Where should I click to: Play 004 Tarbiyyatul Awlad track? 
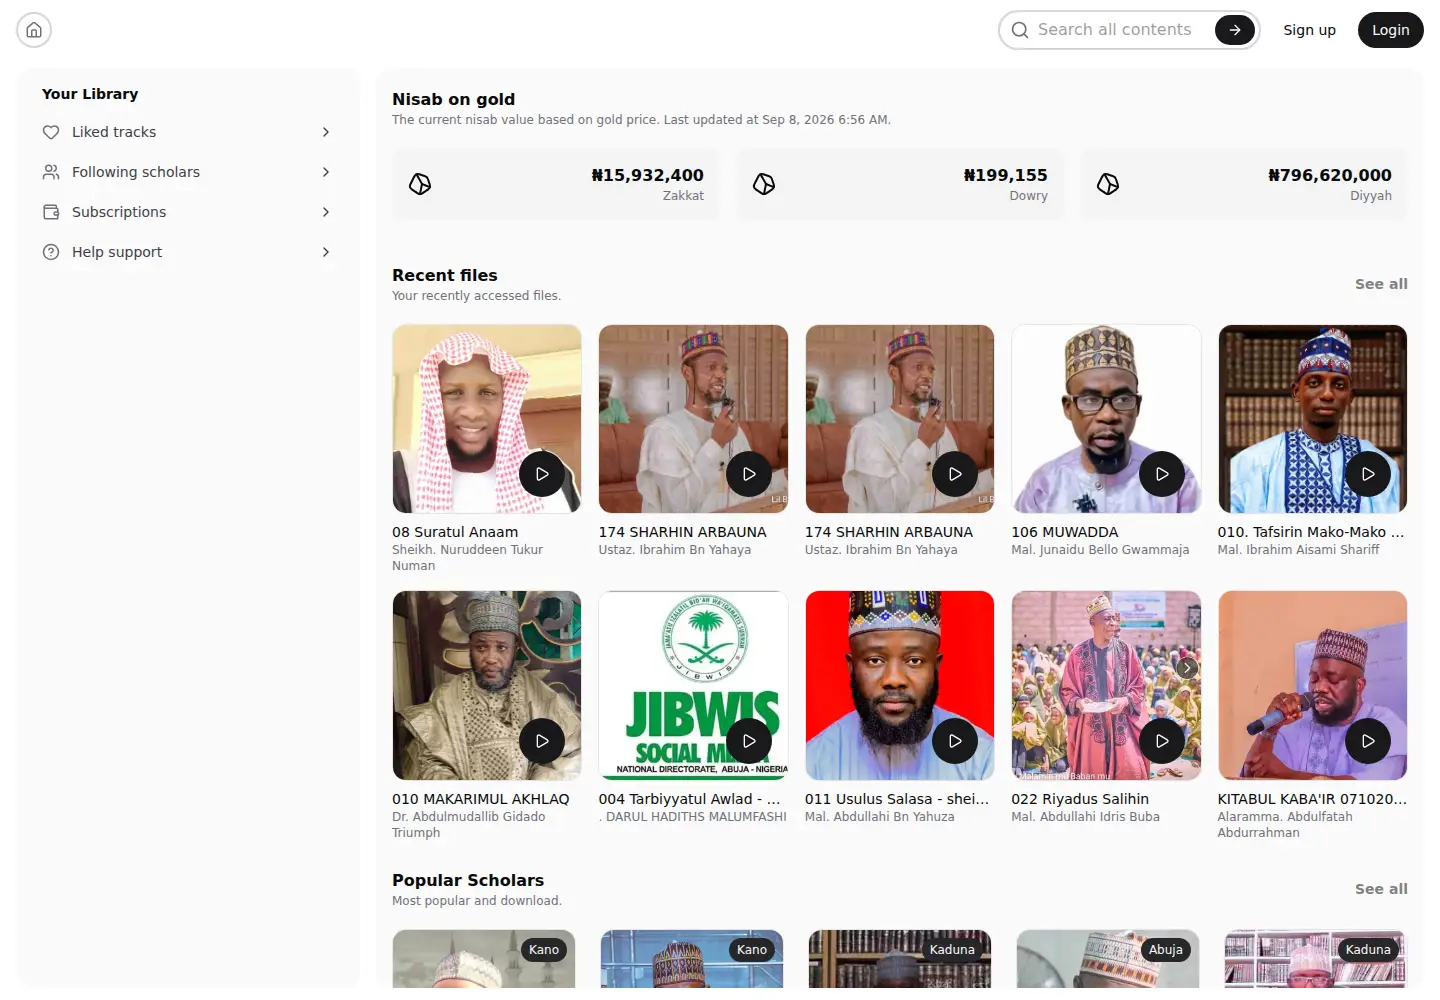pyautogui.click(x=749, y=741)
